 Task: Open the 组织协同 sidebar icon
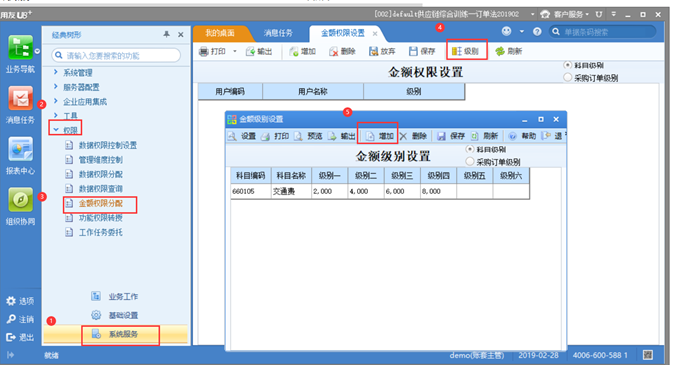click(x=20, y=200)
